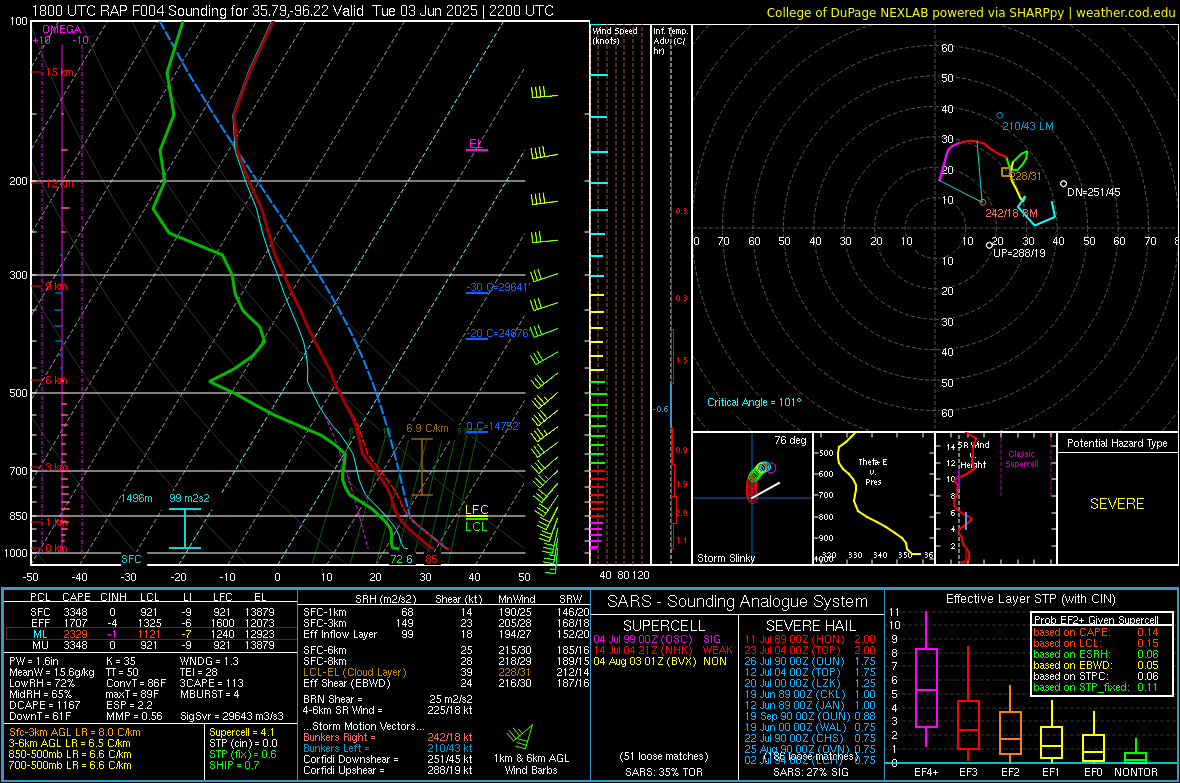
Task: Click the 'Effective Layer STP (with CIN)' title
Action: (1031, 599)
